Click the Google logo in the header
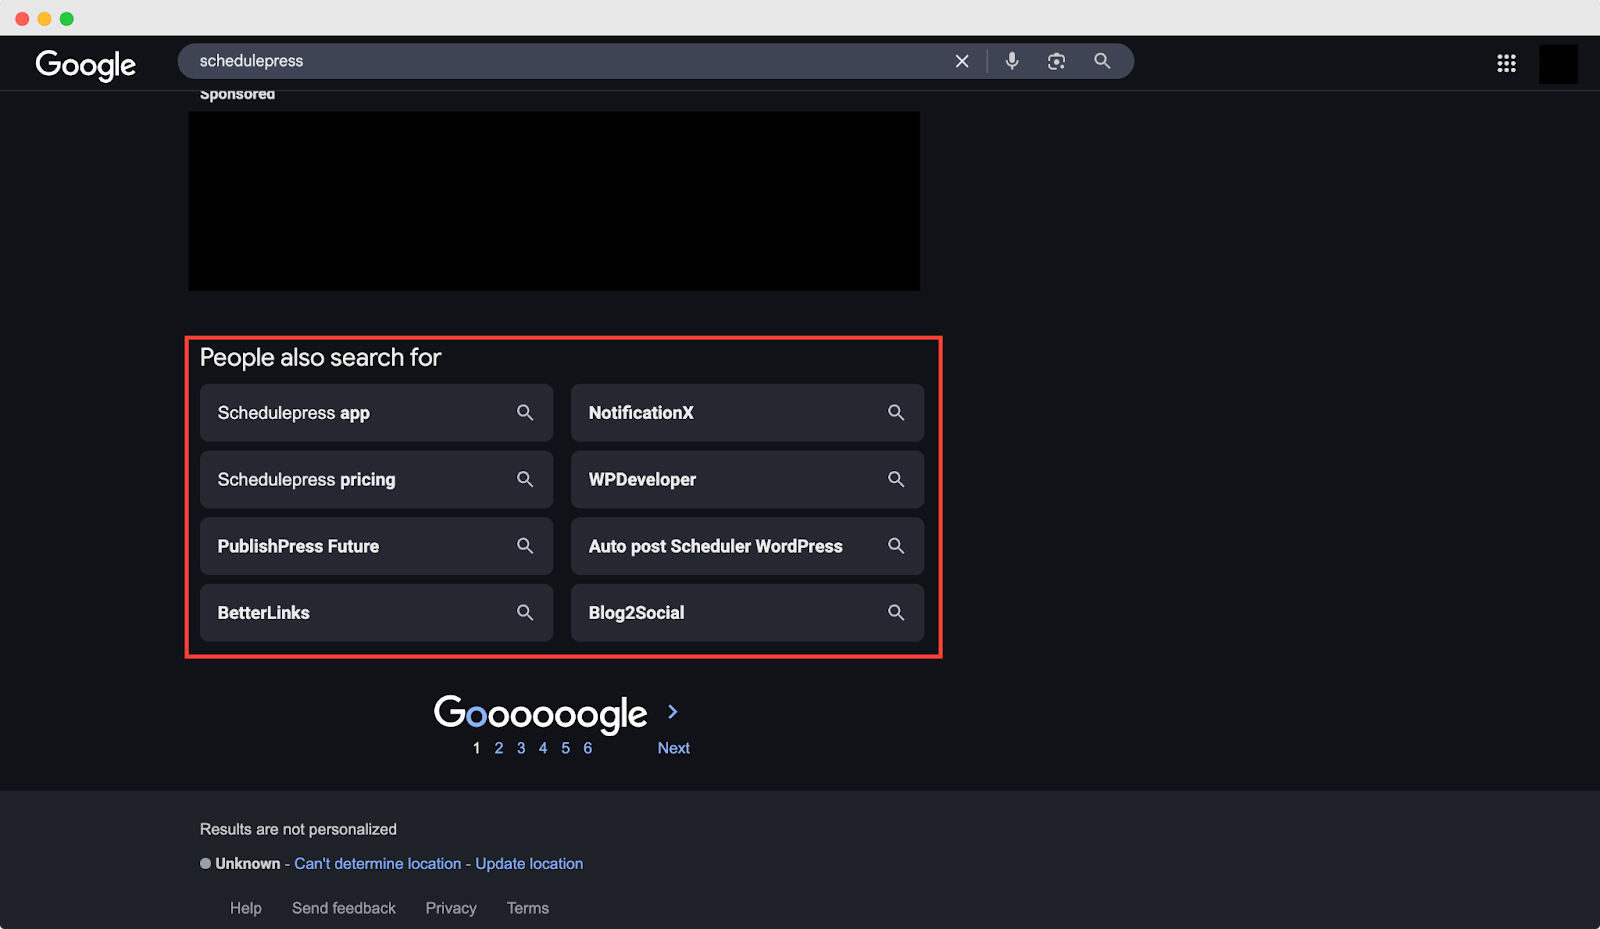This screenshot has height=929, width=1600. coord(86,65)
